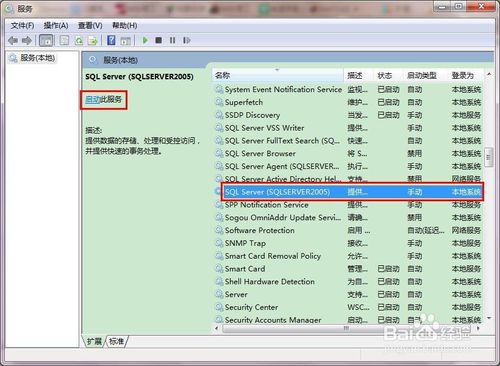Viewport: 500px width, 366px height.
Task: Select SQL Server Browser service
Action: [348, 154]
